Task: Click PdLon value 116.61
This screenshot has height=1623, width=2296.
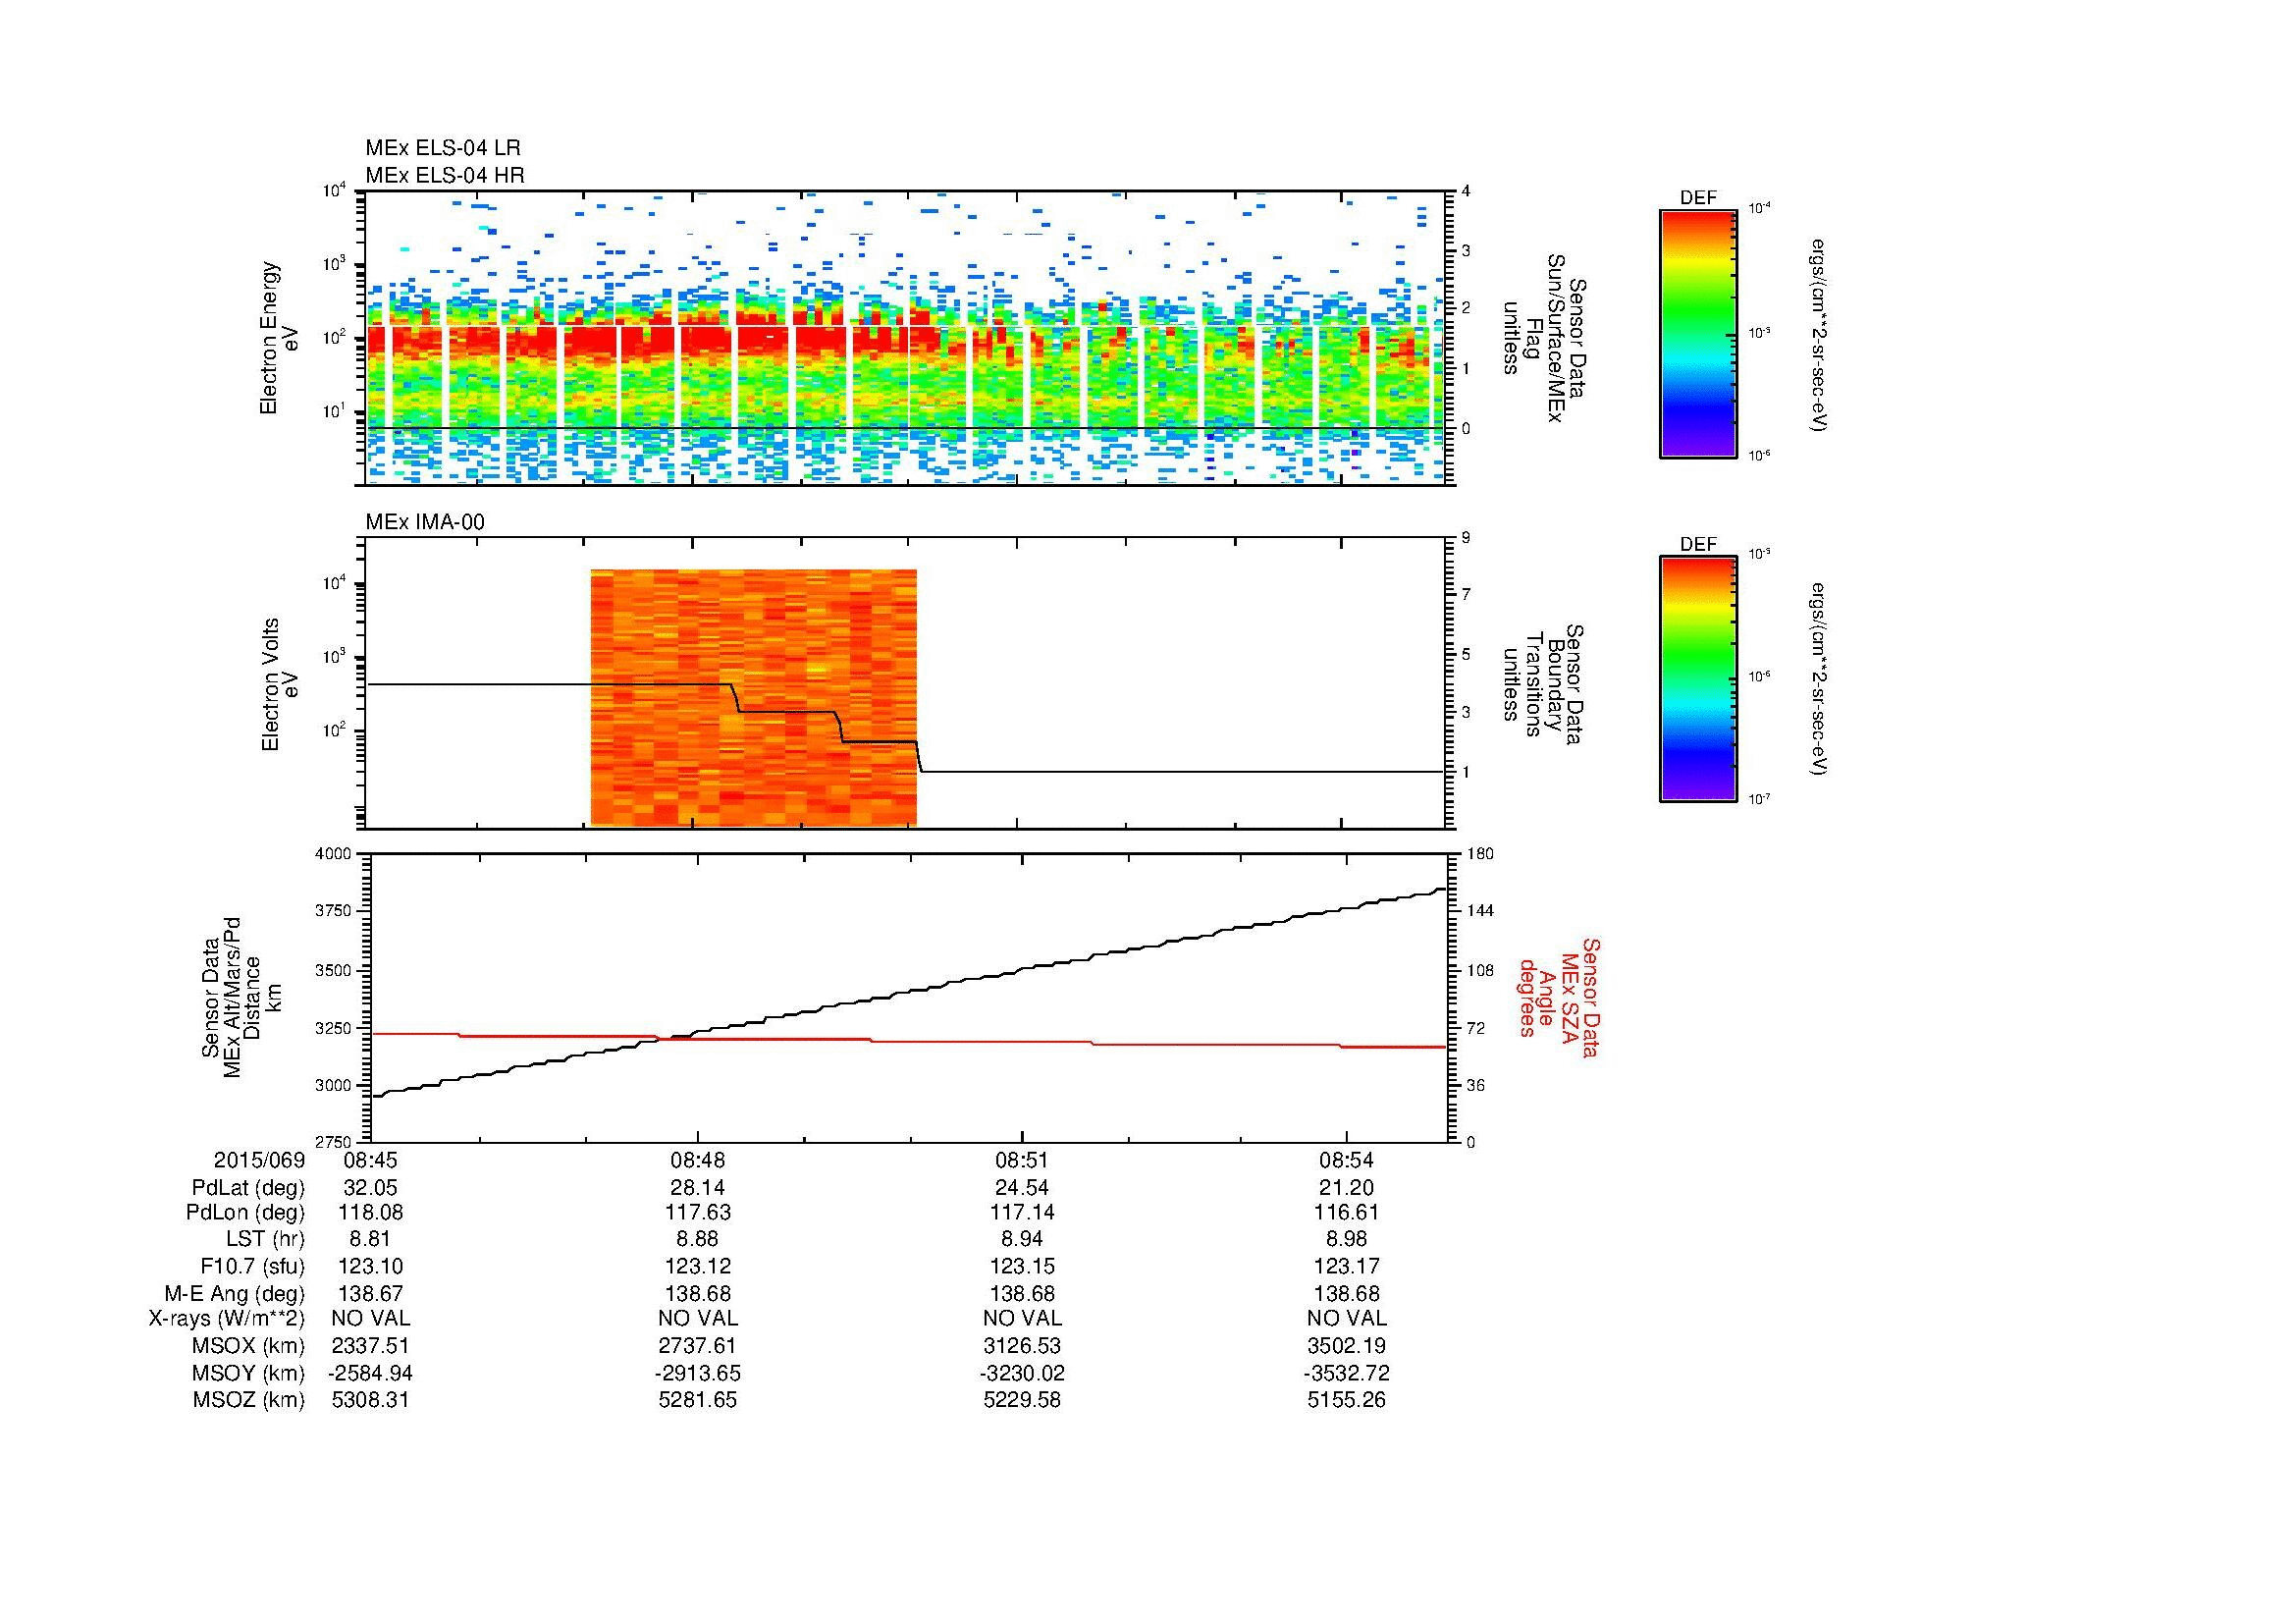Action: pyautogui.click(x=1346, y=1214)
